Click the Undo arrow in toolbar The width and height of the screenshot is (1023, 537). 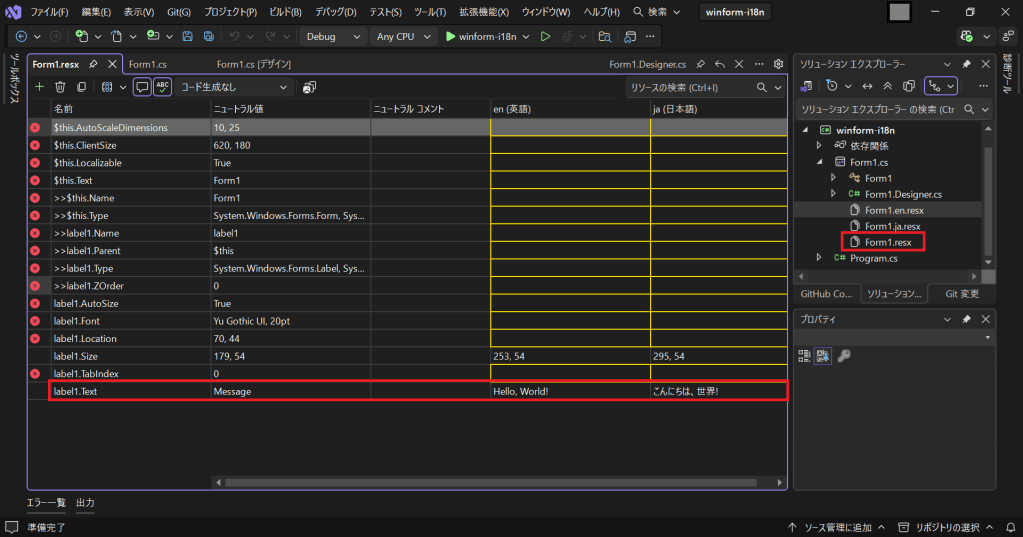234,36
